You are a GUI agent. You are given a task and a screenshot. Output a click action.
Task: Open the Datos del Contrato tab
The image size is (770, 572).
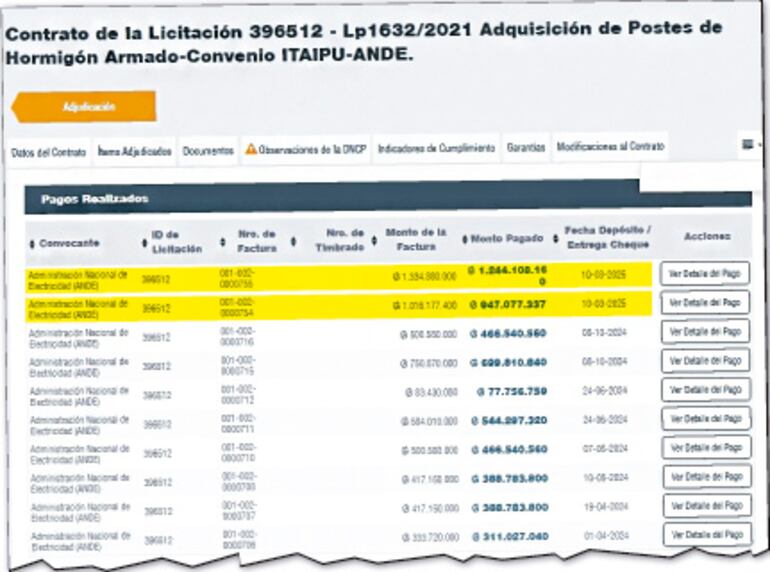pyautogui.click(x=49, y=153)
